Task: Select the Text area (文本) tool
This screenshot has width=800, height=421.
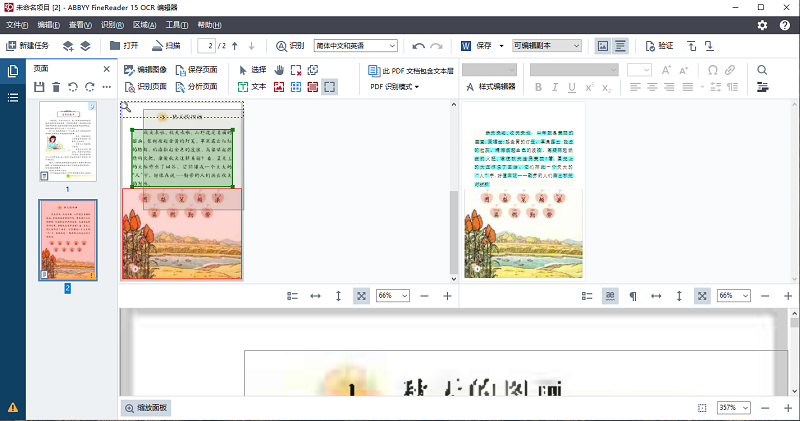Action: [252, 87]
